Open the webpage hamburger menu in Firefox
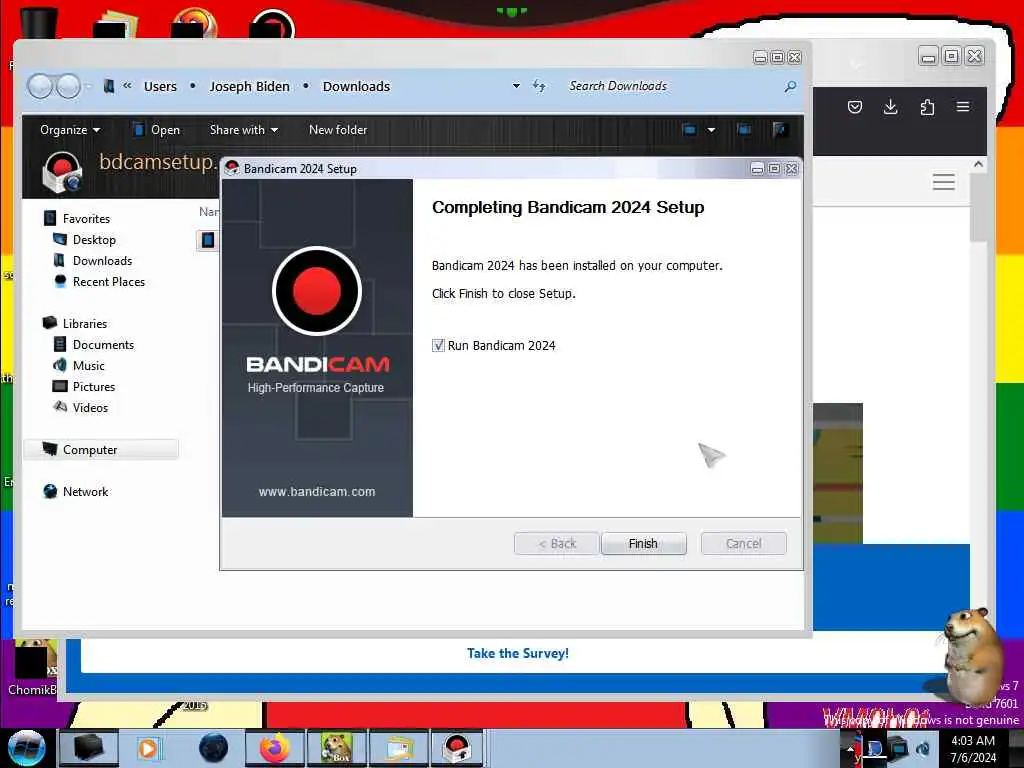 point(944,182)
